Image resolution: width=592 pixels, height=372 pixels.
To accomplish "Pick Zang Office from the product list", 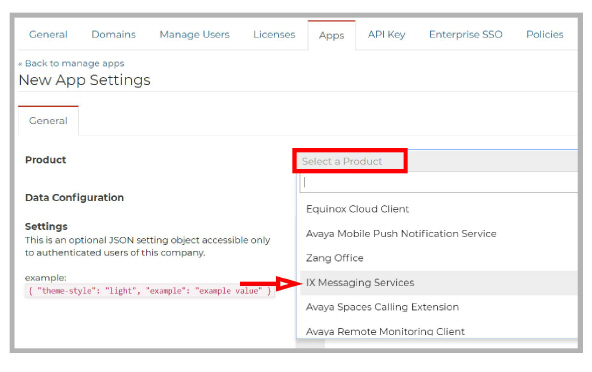I will [x=439, y=258].
